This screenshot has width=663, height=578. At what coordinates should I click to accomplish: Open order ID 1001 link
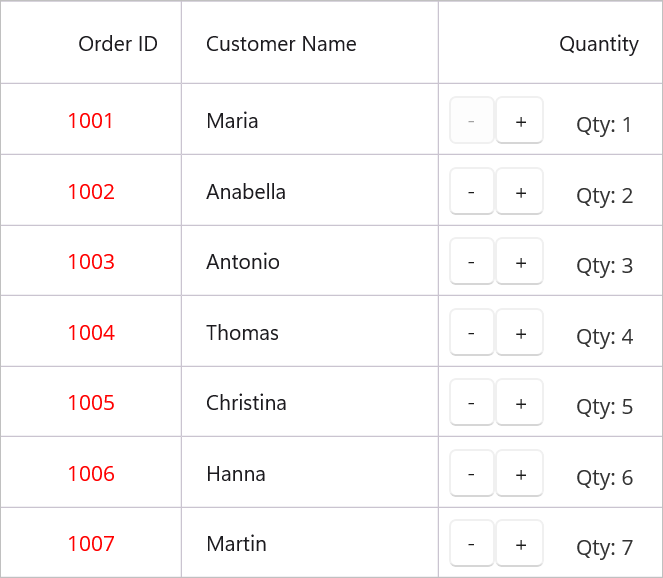91,121
